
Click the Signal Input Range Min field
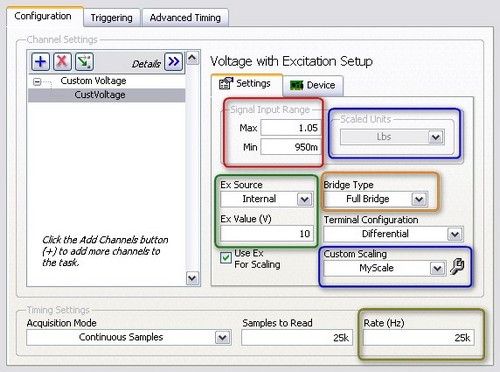[x=290, y=147]
